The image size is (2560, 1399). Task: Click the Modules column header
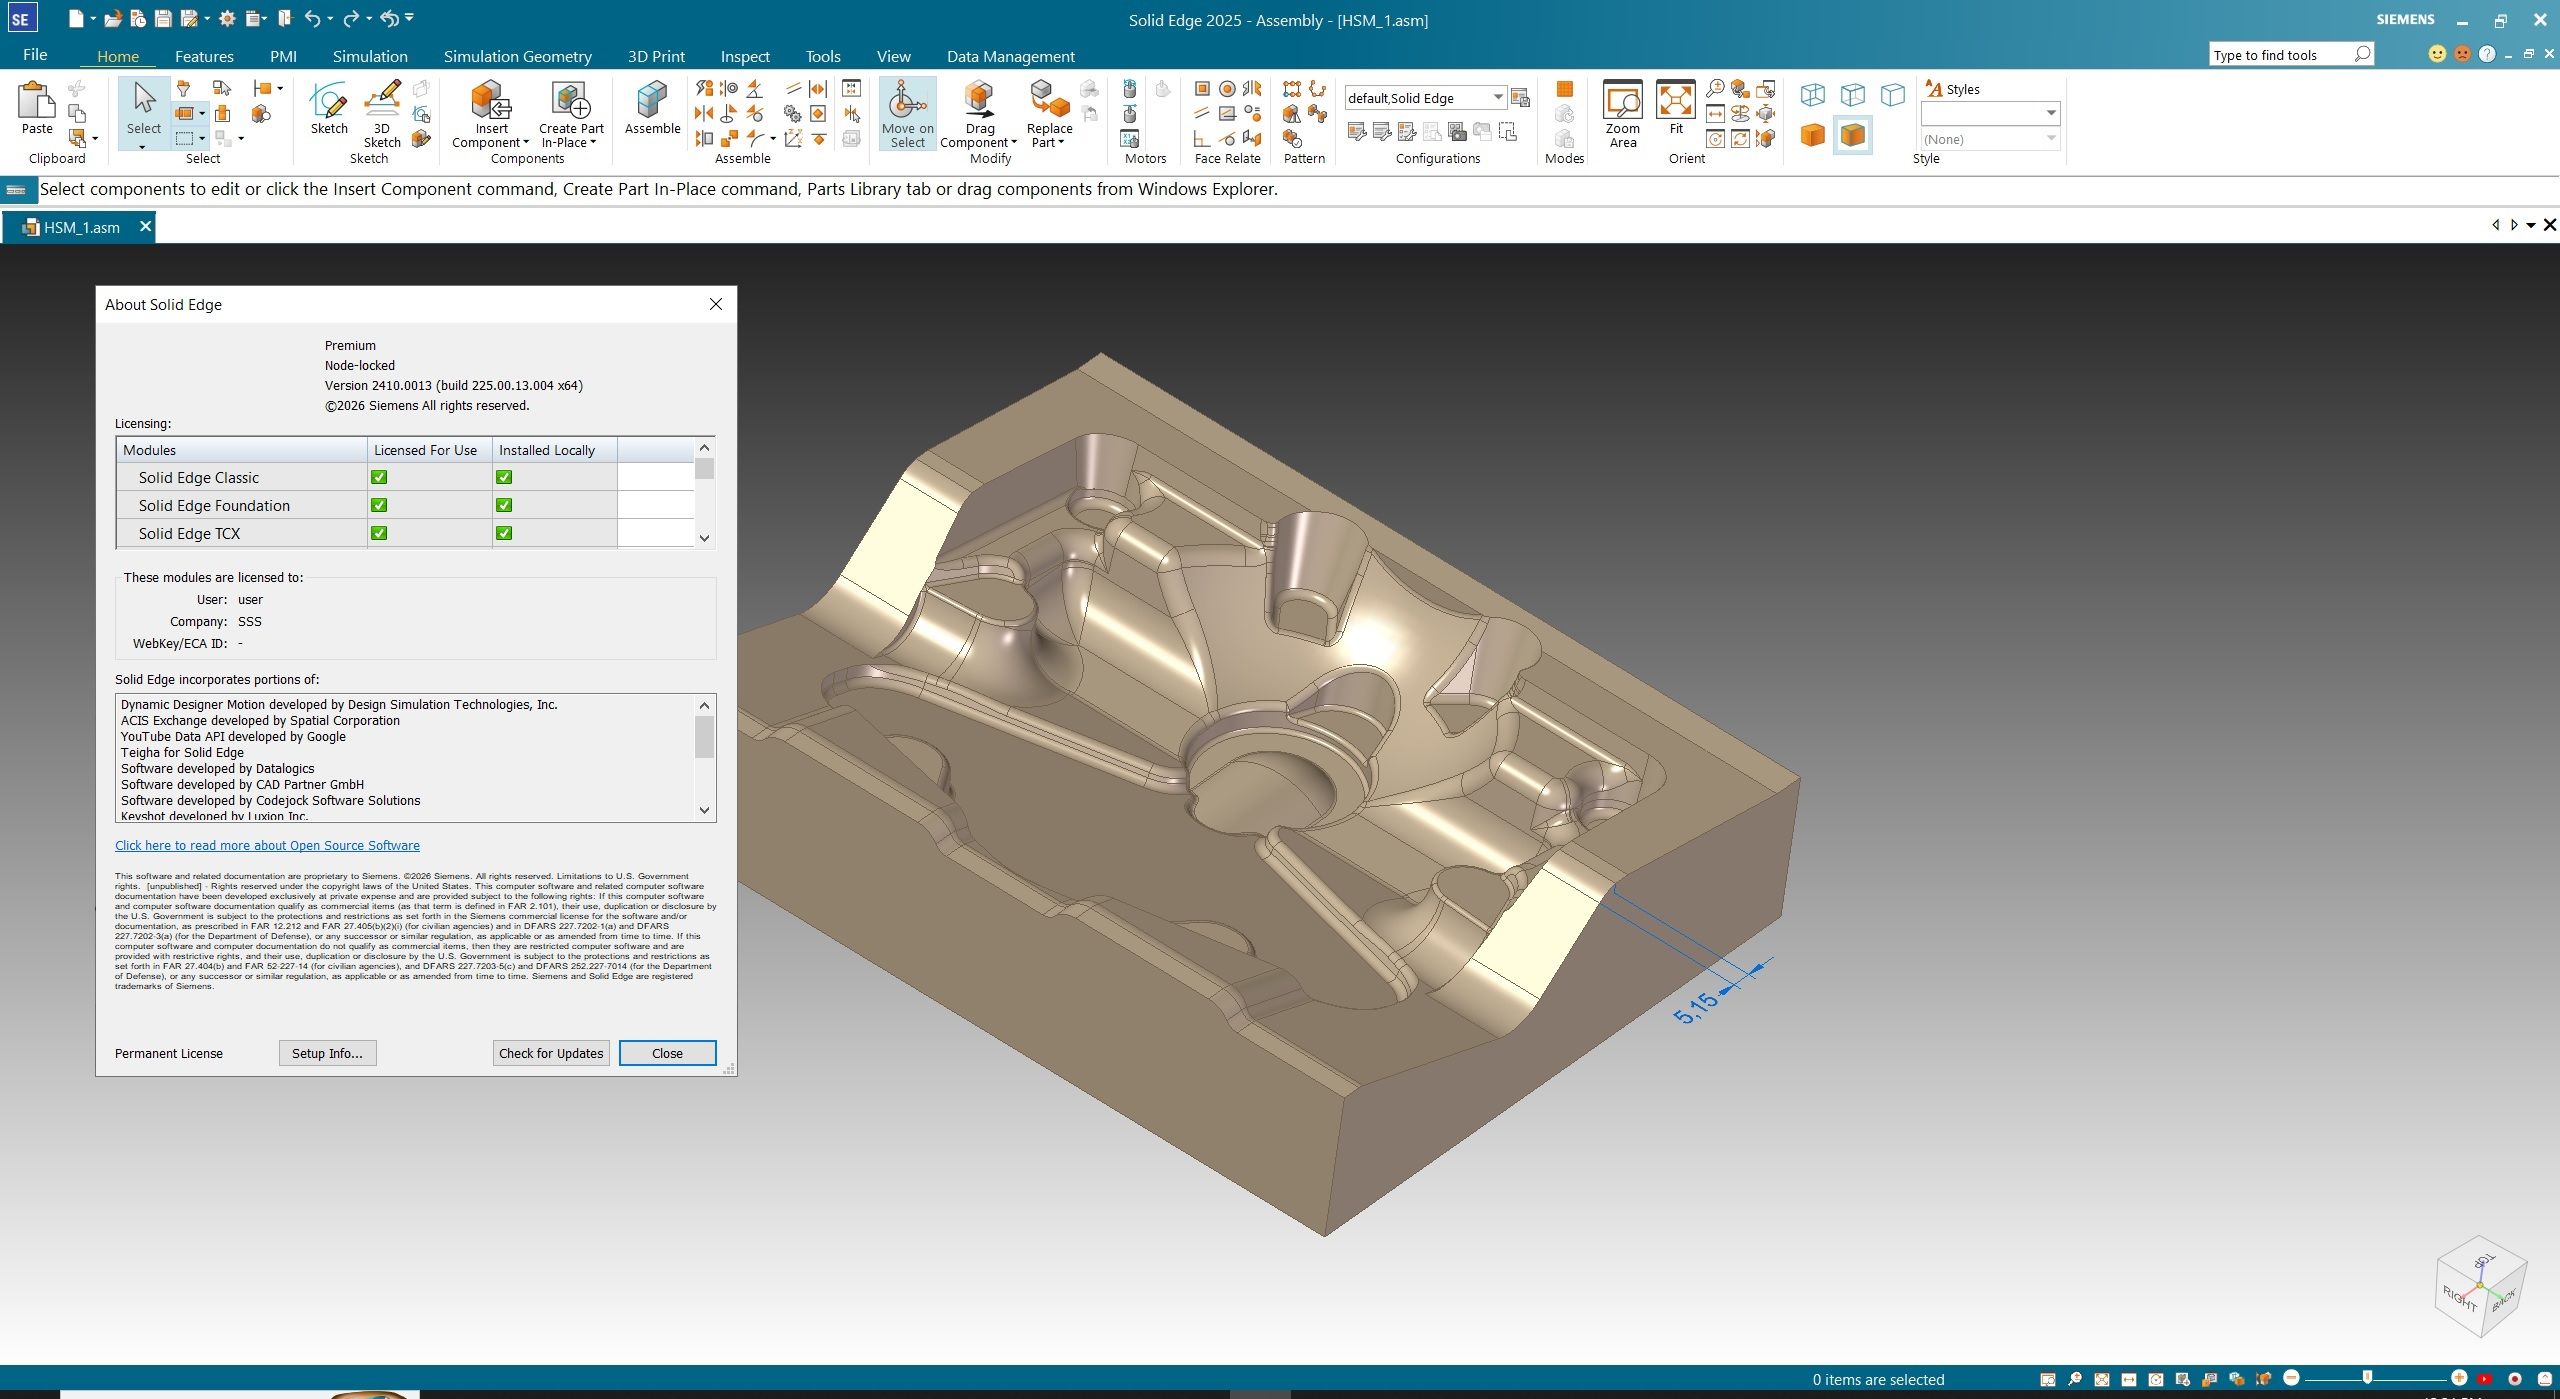[x=242, y=450]
